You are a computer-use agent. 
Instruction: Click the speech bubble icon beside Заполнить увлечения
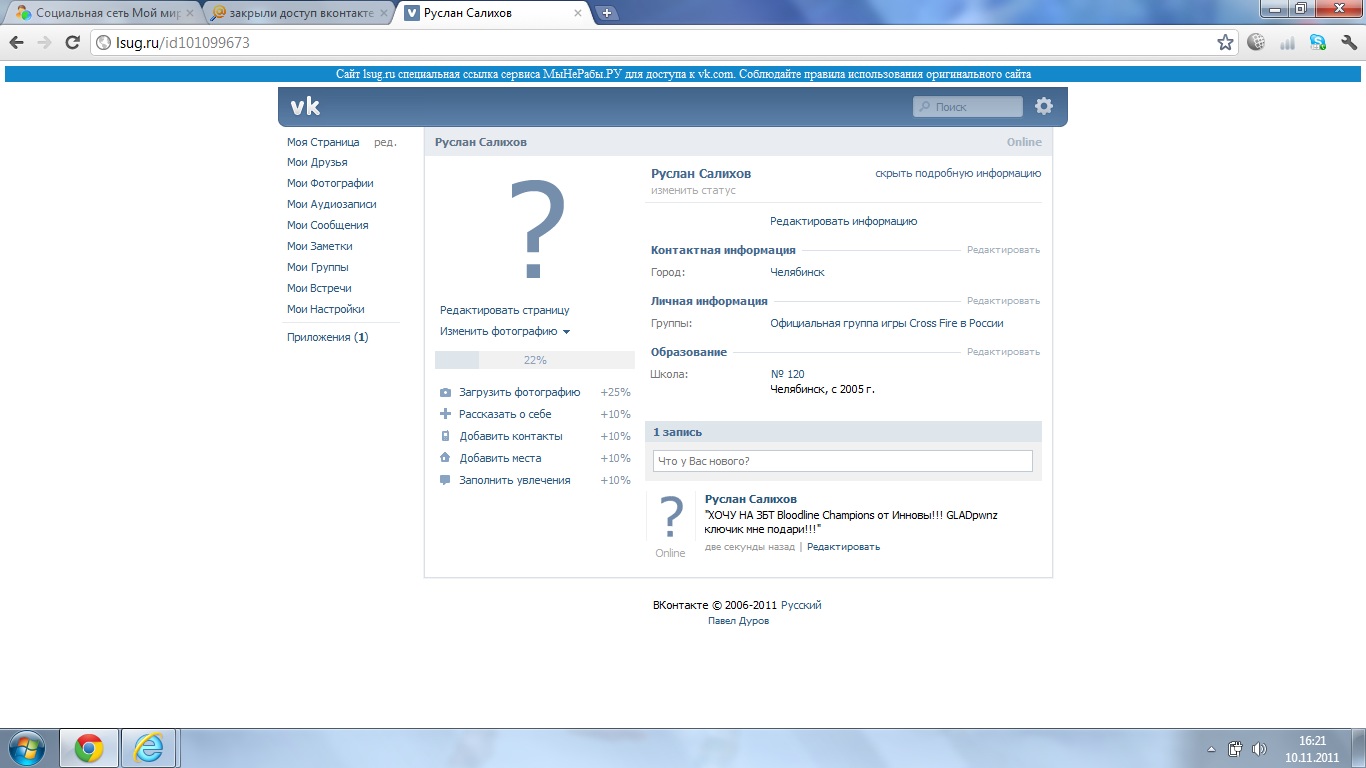[446, 480]
